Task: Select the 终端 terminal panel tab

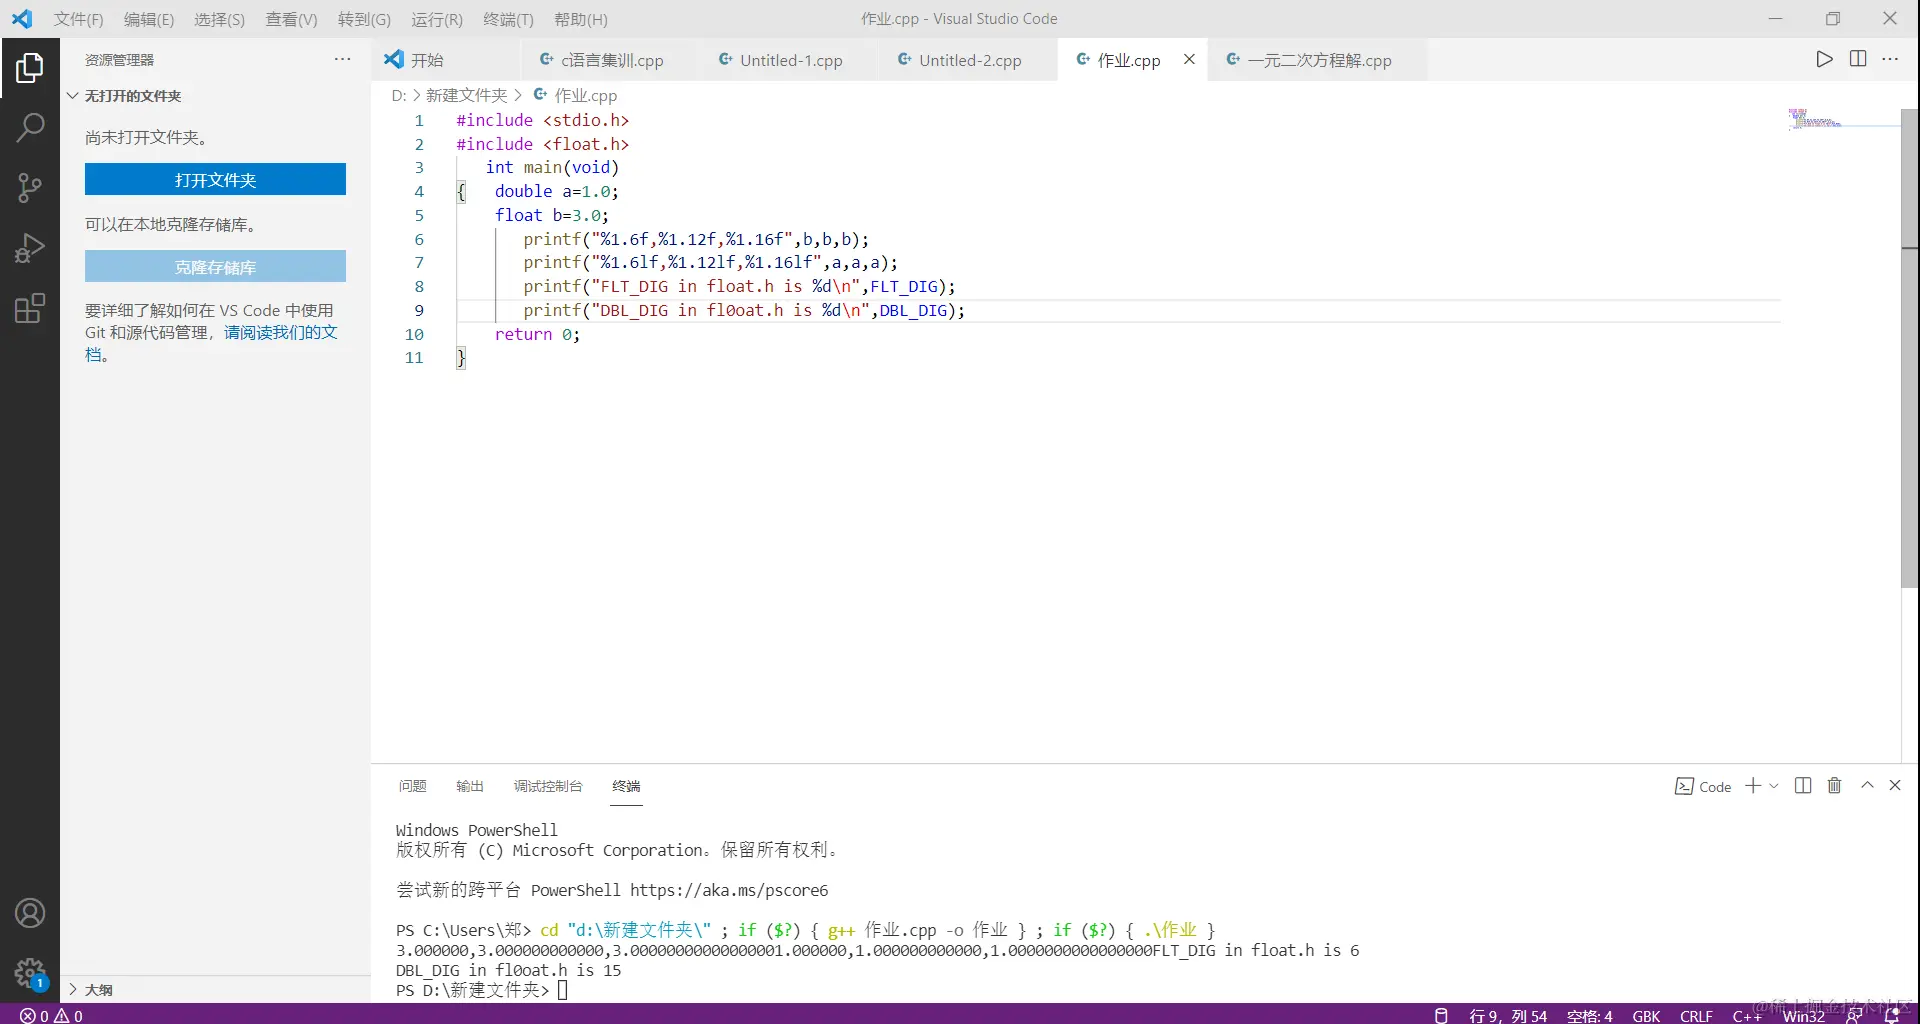Action: coord(627,786)
